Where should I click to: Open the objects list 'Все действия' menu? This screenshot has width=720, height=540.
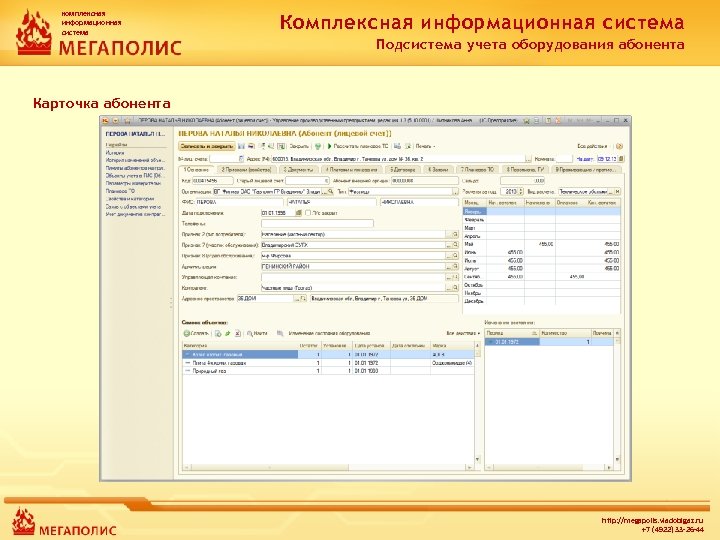[x=463, y=333]
